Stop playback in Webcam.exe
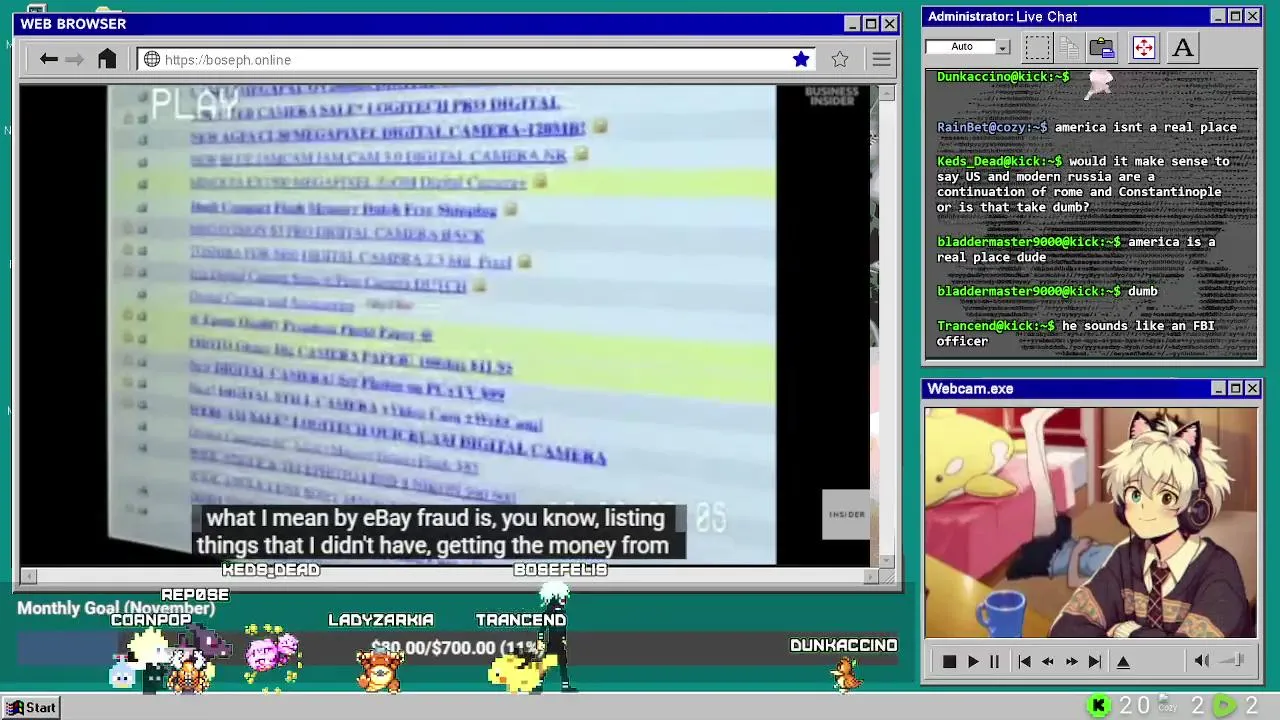This screenshot has height=720, width=1280. click(x=949, y=662)
